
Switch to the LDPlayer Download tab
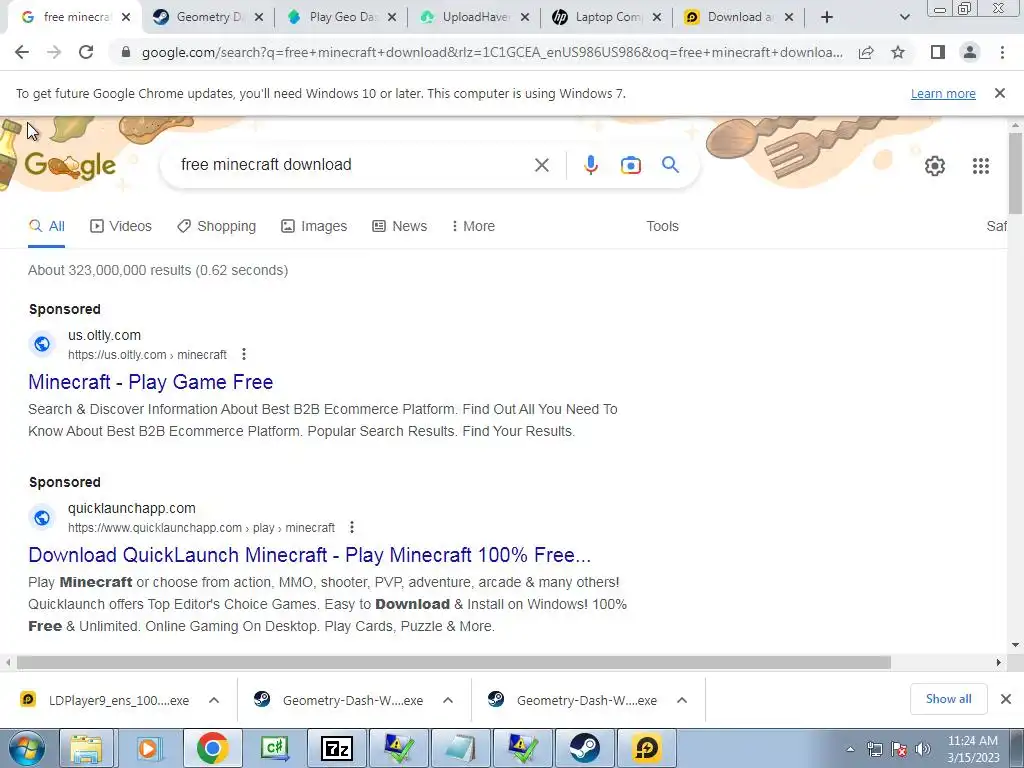point(733,18)
